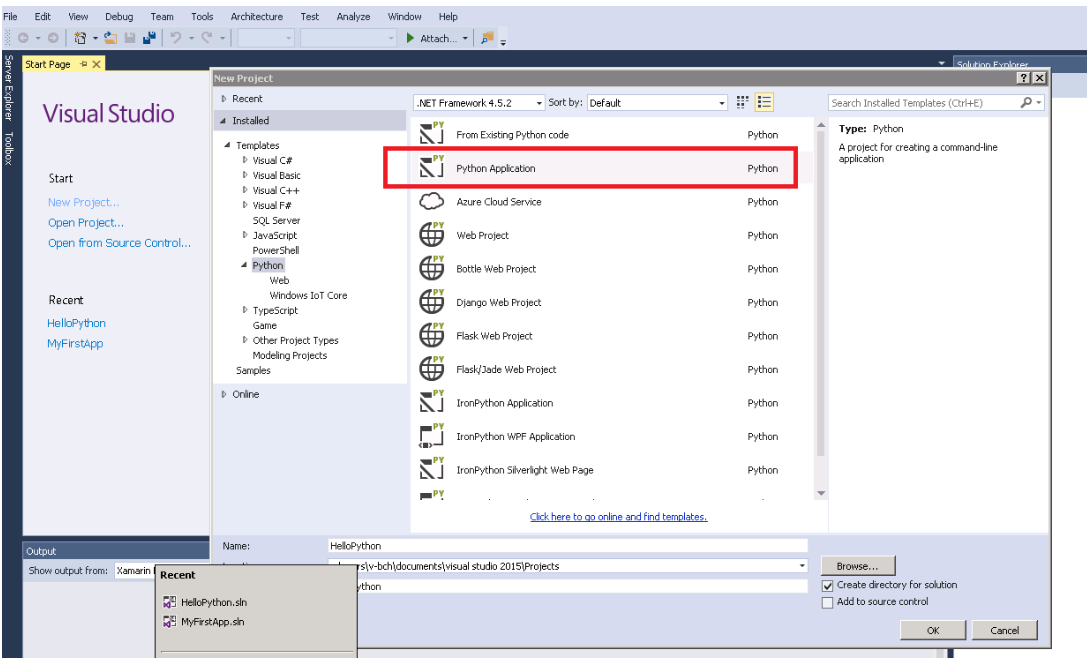Viewport: 1087px width, 658px height.
Task: Click the scrollbar up arrow in template list
Action: (x=821, y=125)
